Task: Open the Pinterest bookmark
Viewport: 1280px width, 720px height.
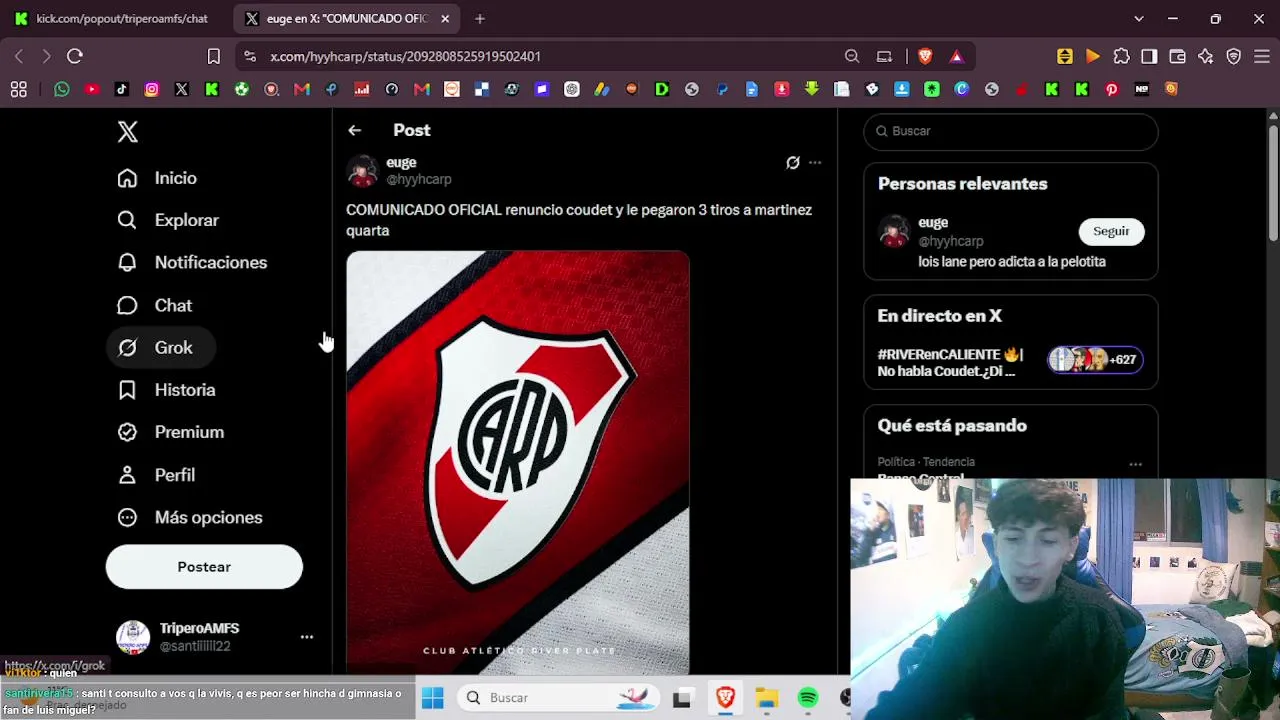Action: 1112,89
